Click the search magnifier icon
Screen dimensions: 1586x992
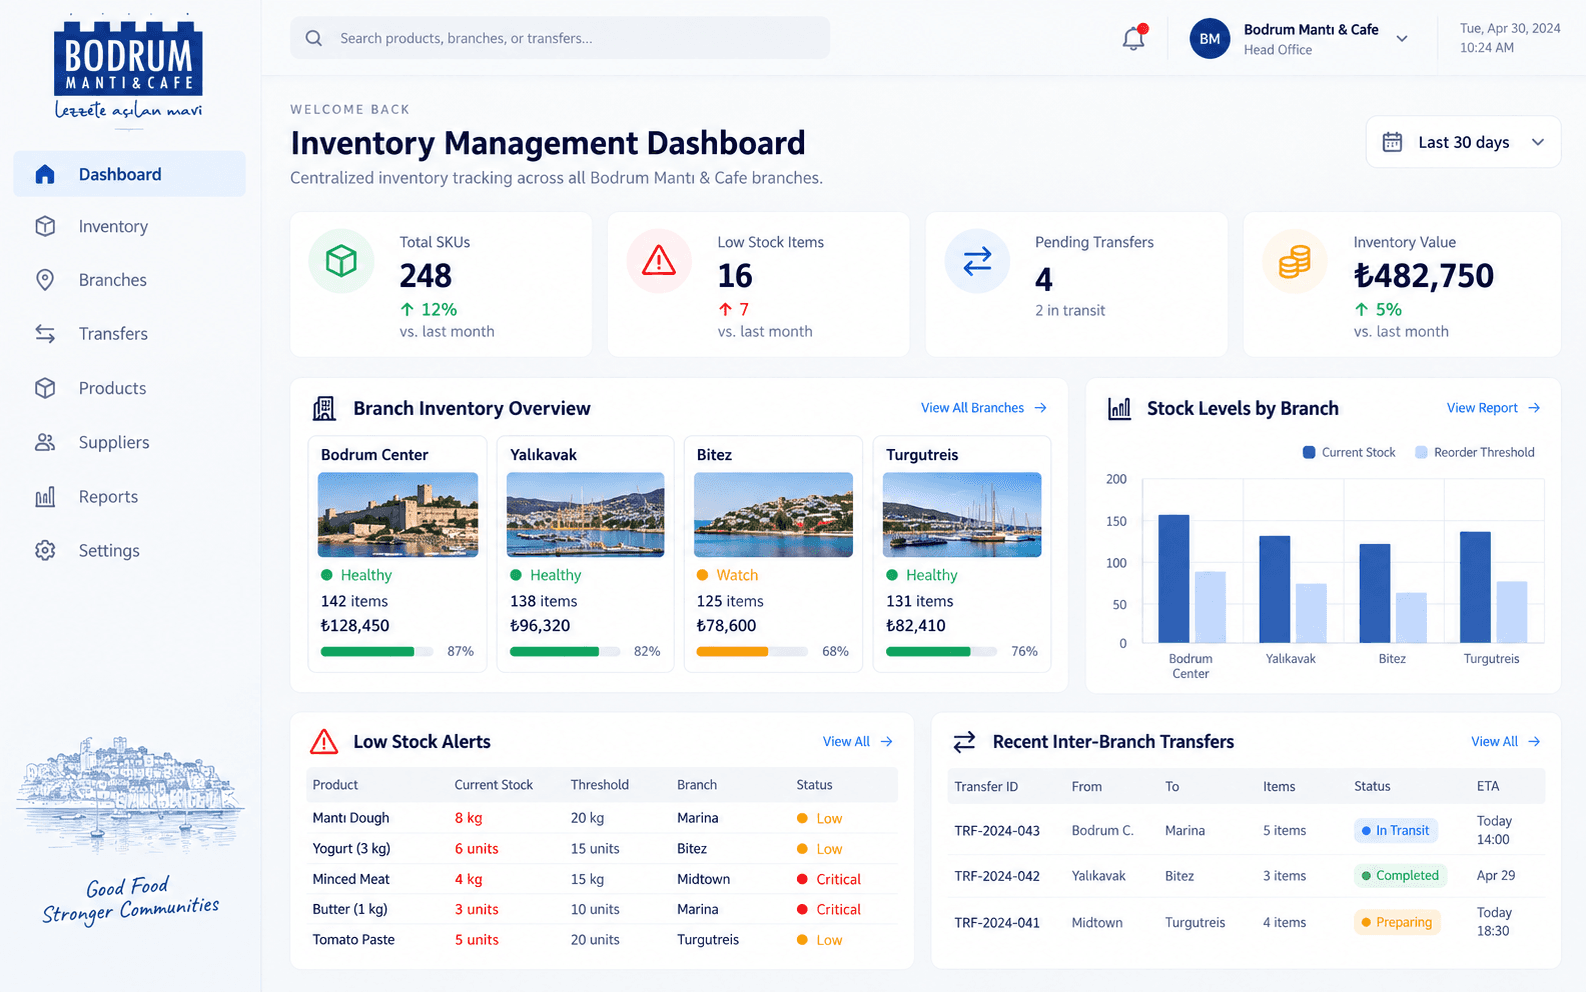click(314, 38)
